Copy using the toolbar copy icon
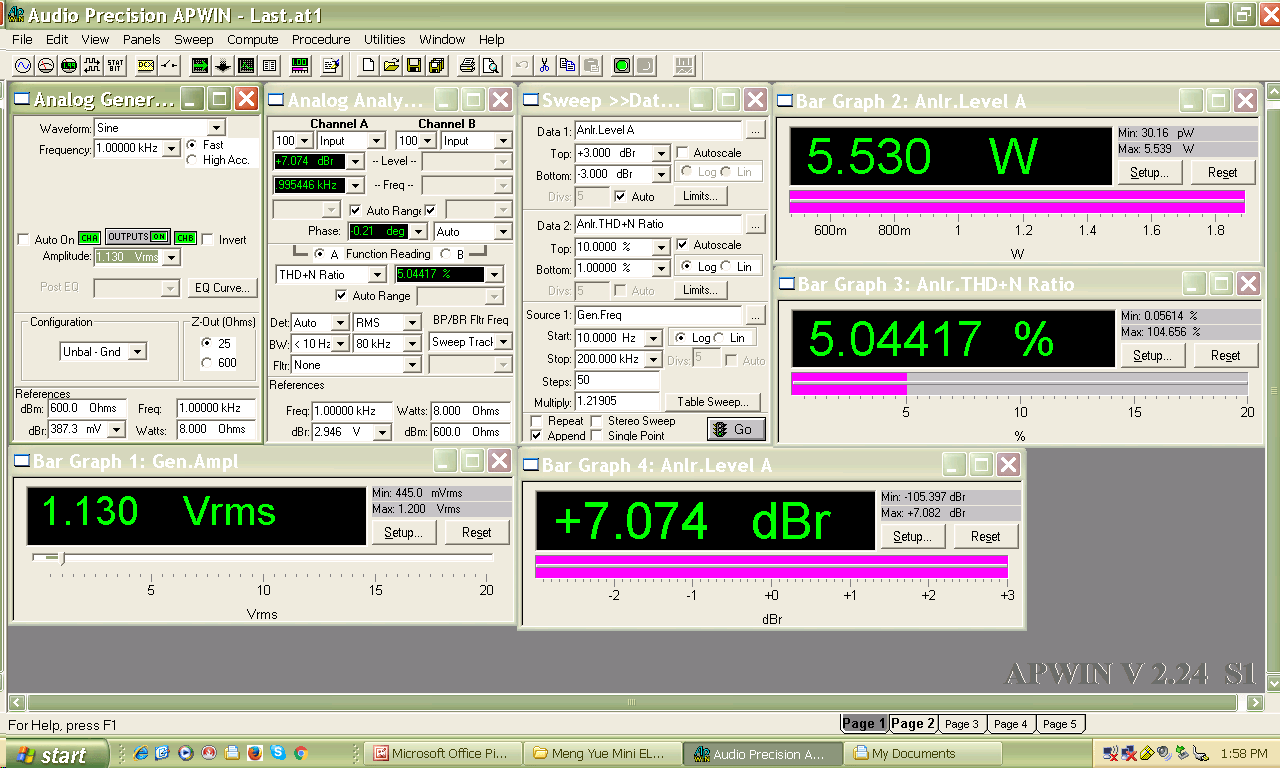Screen dimensions: 1280x768 tap(567, 65)
